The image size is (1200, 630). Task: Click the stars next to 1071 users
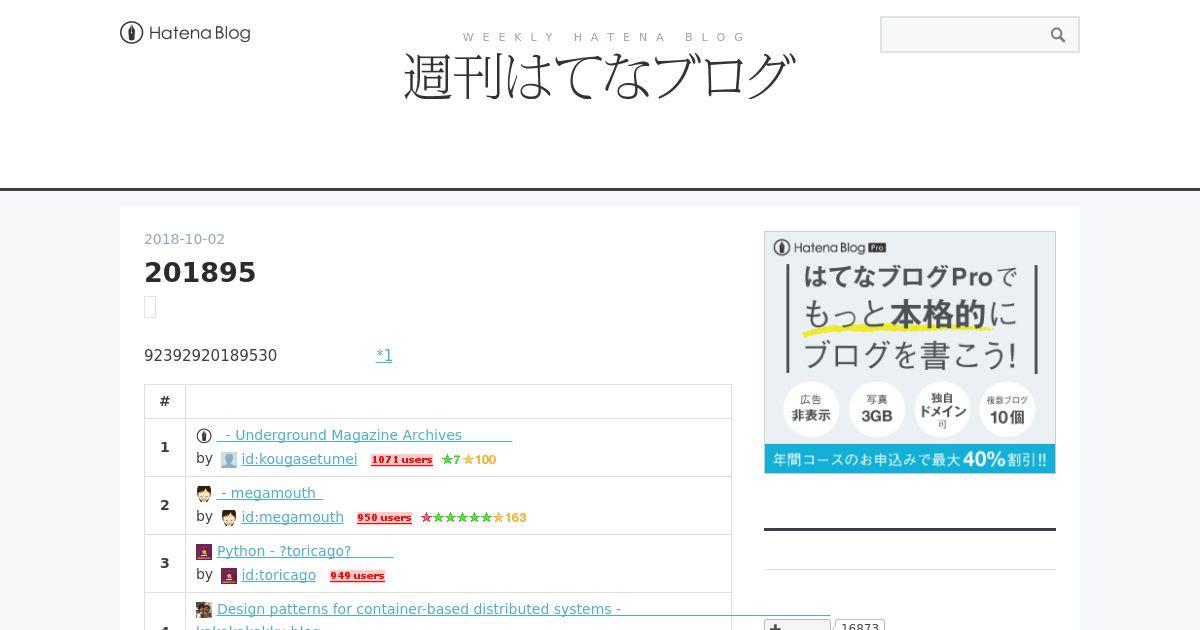pyautogui.click(x=469, y=460)
